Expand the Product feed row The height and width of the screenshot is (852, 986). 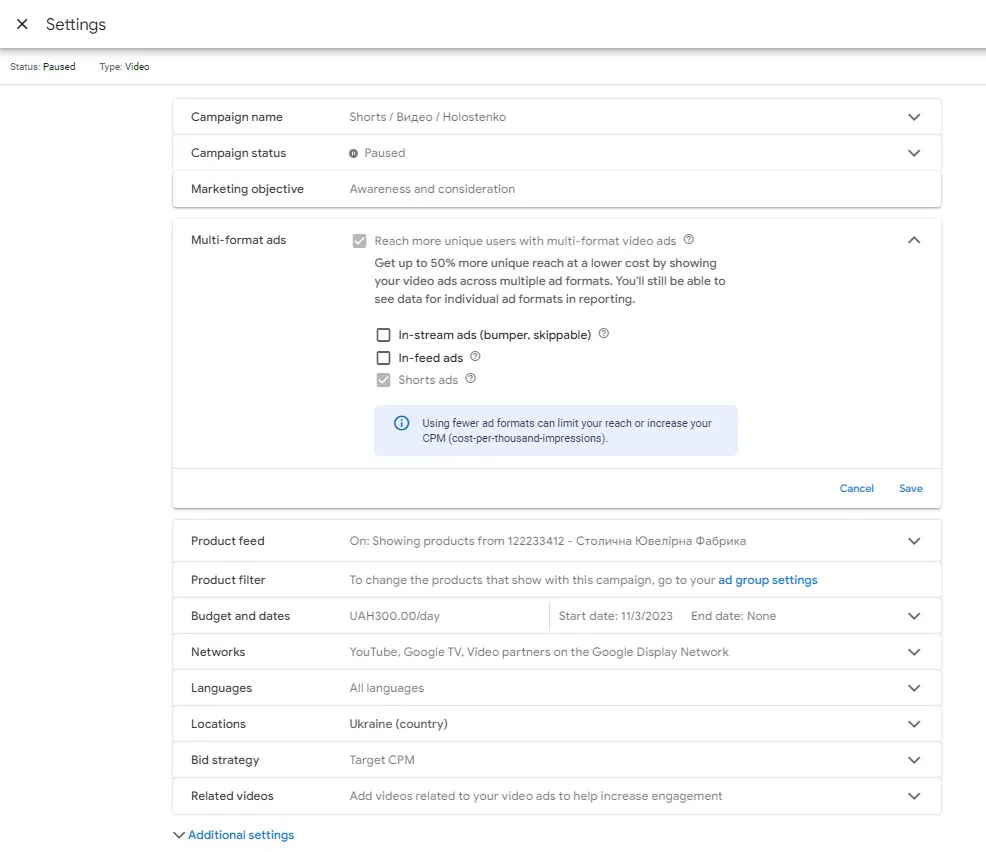pyautogui.click(x=914, y=541)
